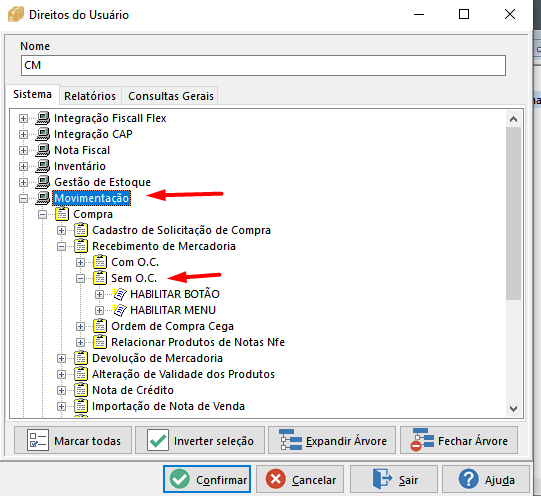Viewport: 541px width, 496px height.
Task: Expand the Ordem de Compra Cega node
Action: pyautogui.click(x=80, y=326)
